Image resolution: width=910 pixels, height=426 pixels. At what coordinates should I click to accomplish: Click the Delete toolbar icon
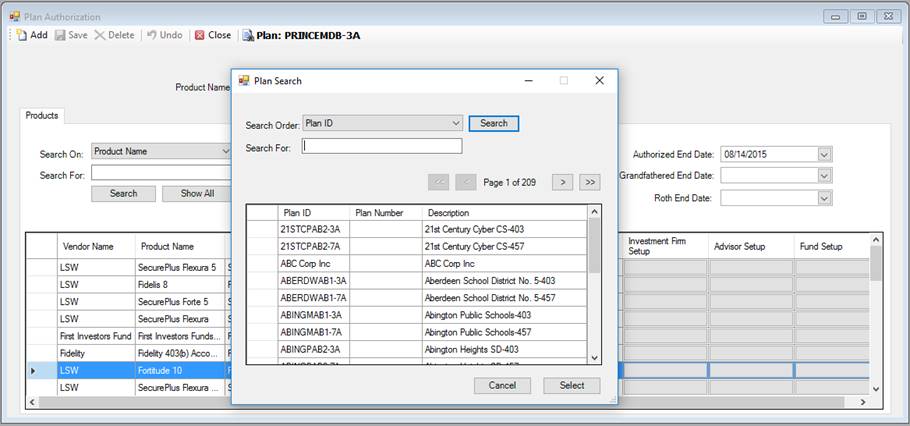tap(100, 35)
